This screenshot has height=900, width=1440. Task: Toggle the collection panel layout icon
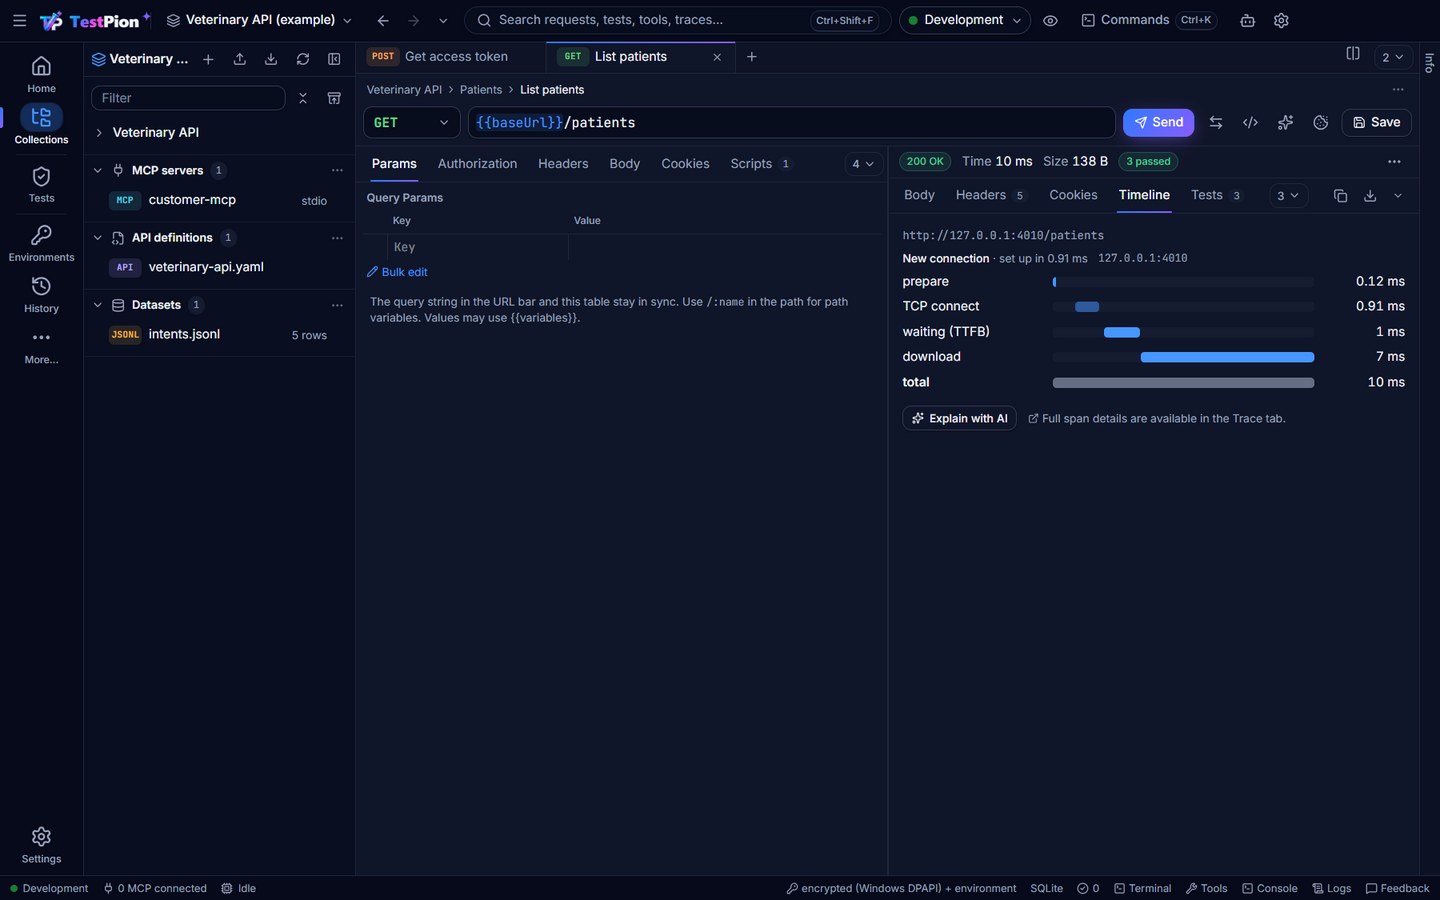click(334, 59)
